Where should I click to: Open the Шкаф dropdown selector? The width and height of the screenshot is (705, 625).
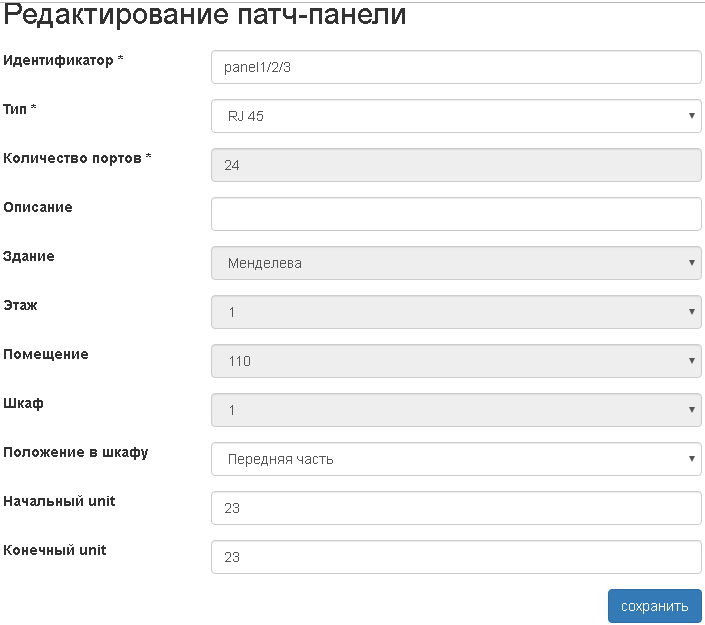[x=456, y=410]
